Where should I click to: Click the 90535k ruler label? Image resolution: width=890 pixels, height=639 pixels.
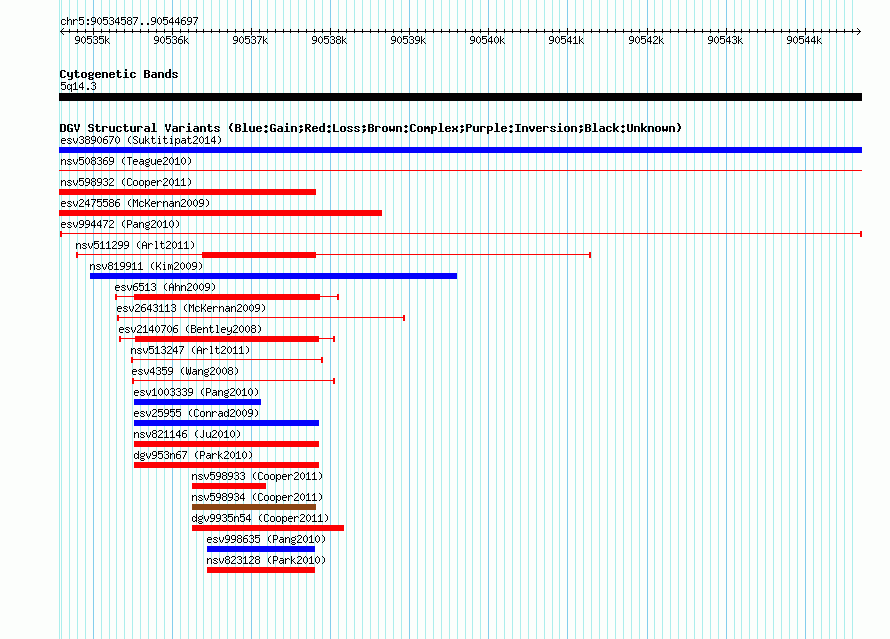(93, 40)
